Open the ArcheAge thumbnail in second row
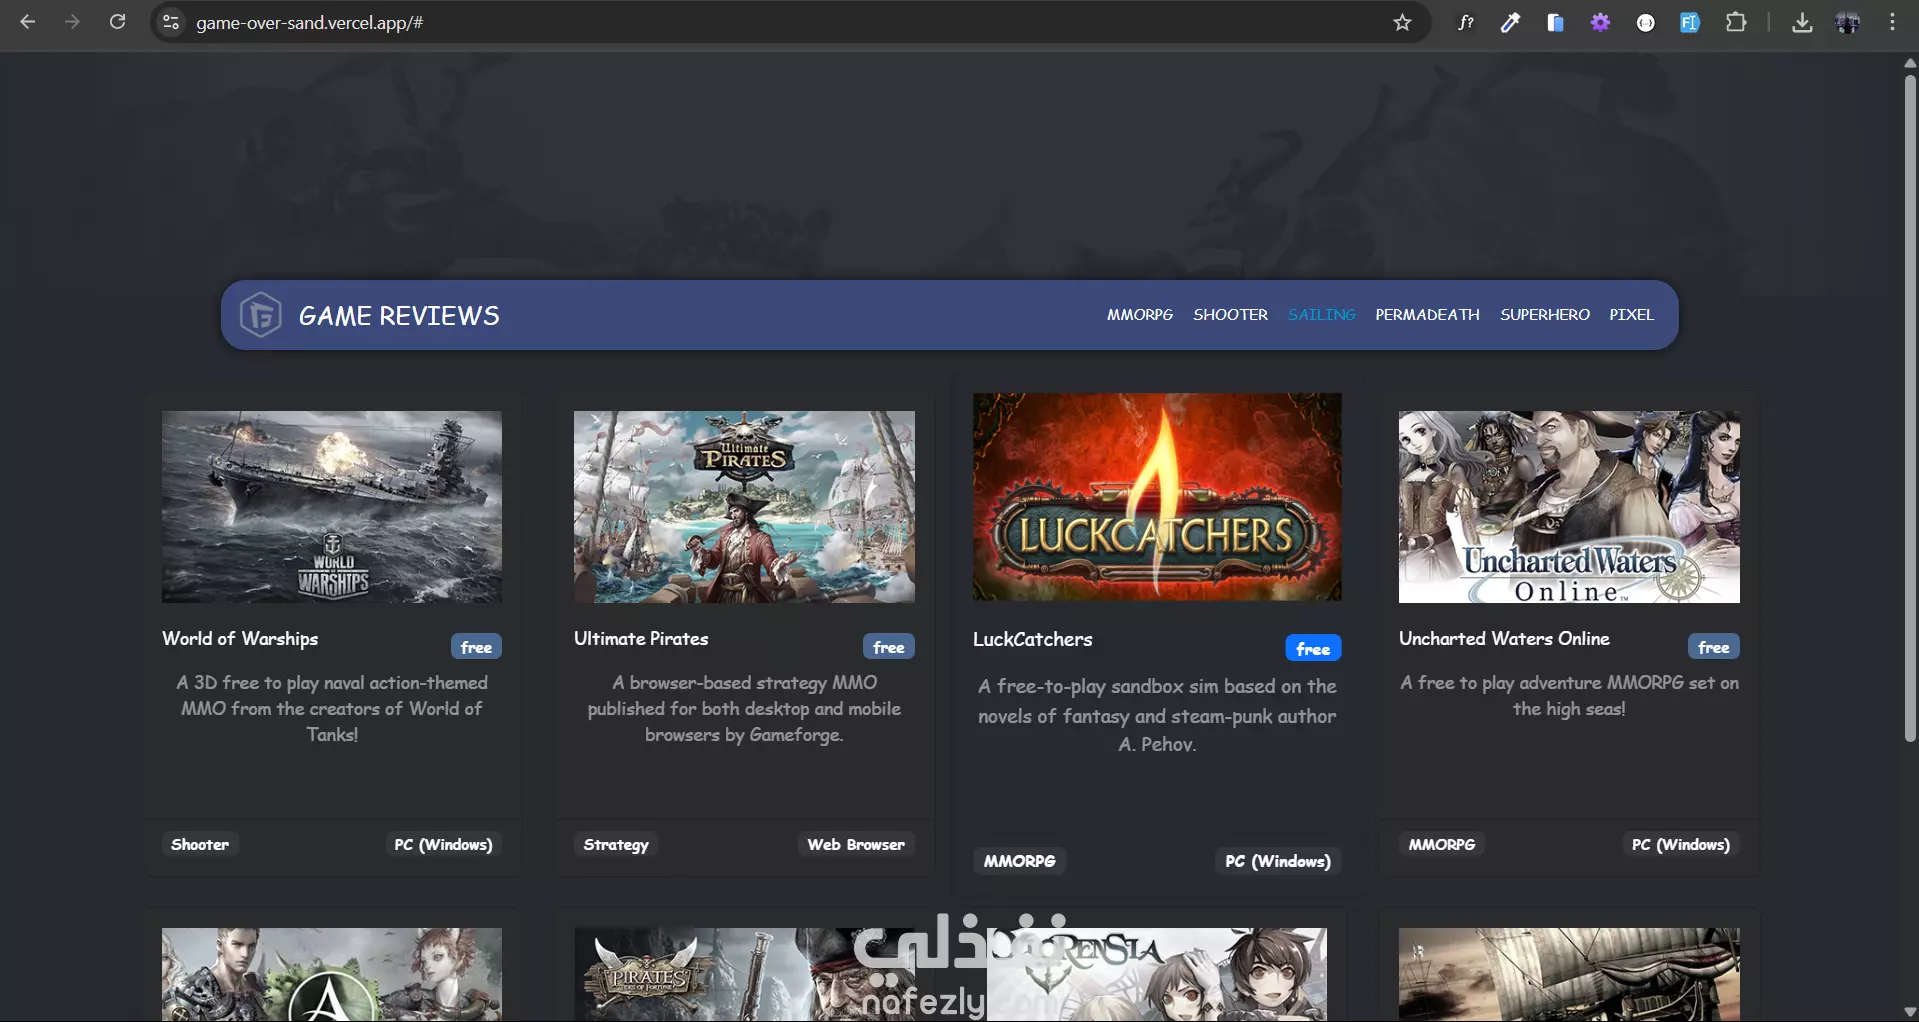This screenshot has width=1919, height=1022. click(x=332, y=974)
